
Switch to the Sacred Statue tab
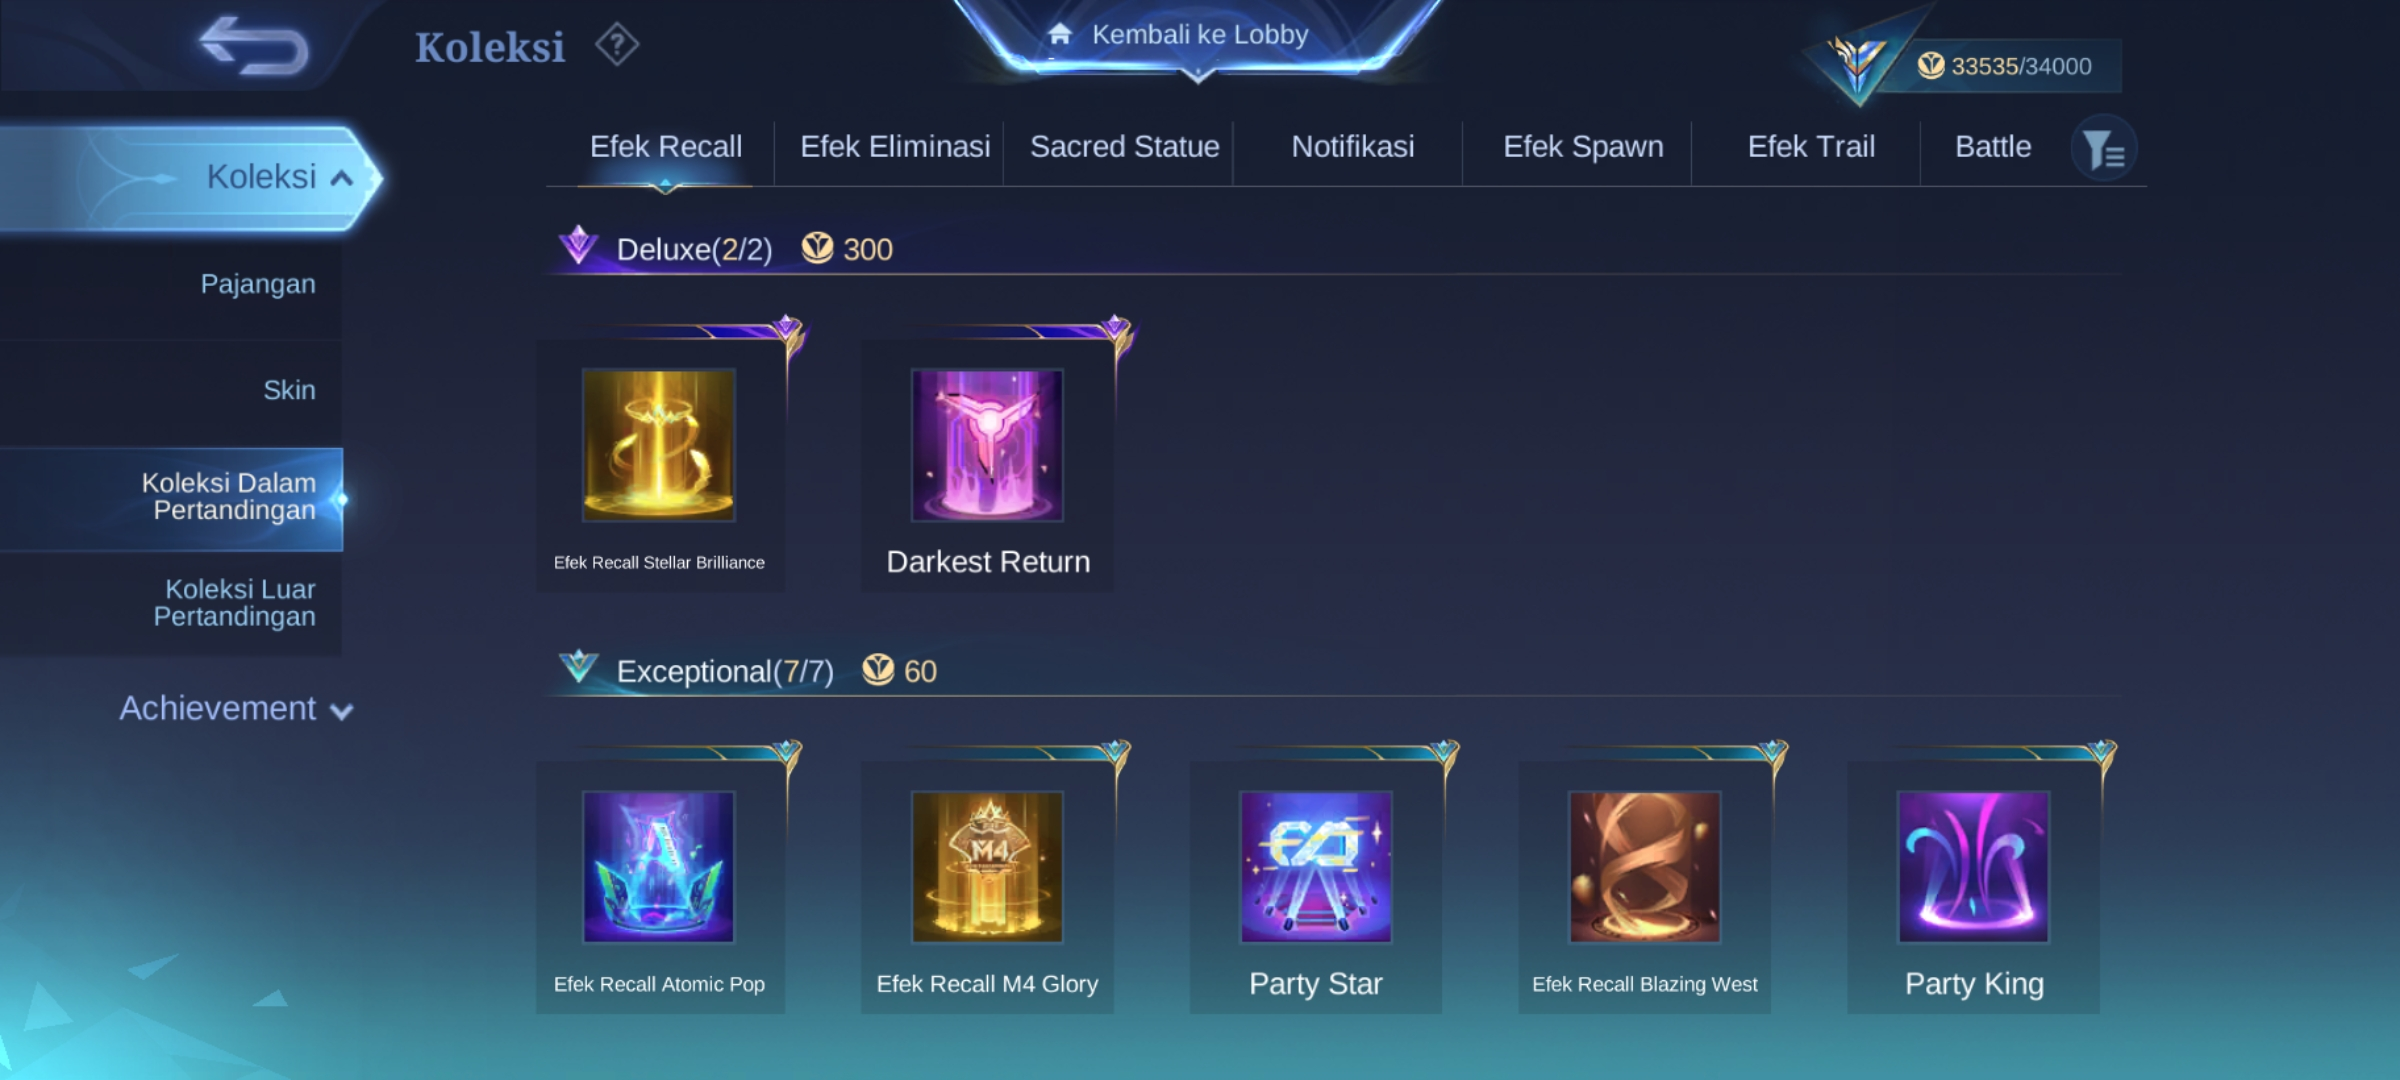click(1125, 147)
